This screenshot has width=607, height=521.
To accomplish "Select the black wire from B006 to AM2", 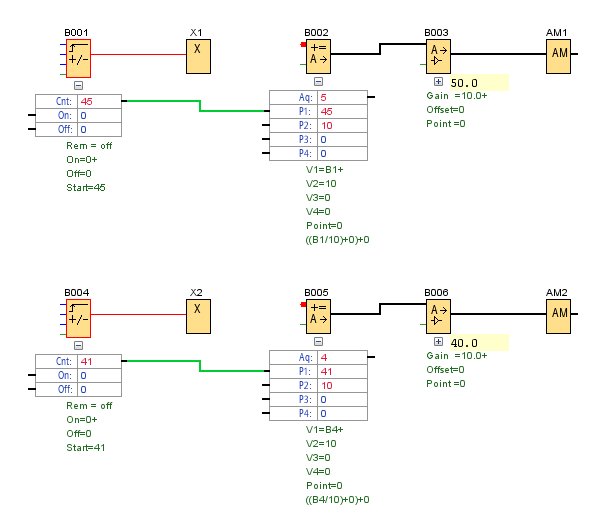I will (498, 314).
